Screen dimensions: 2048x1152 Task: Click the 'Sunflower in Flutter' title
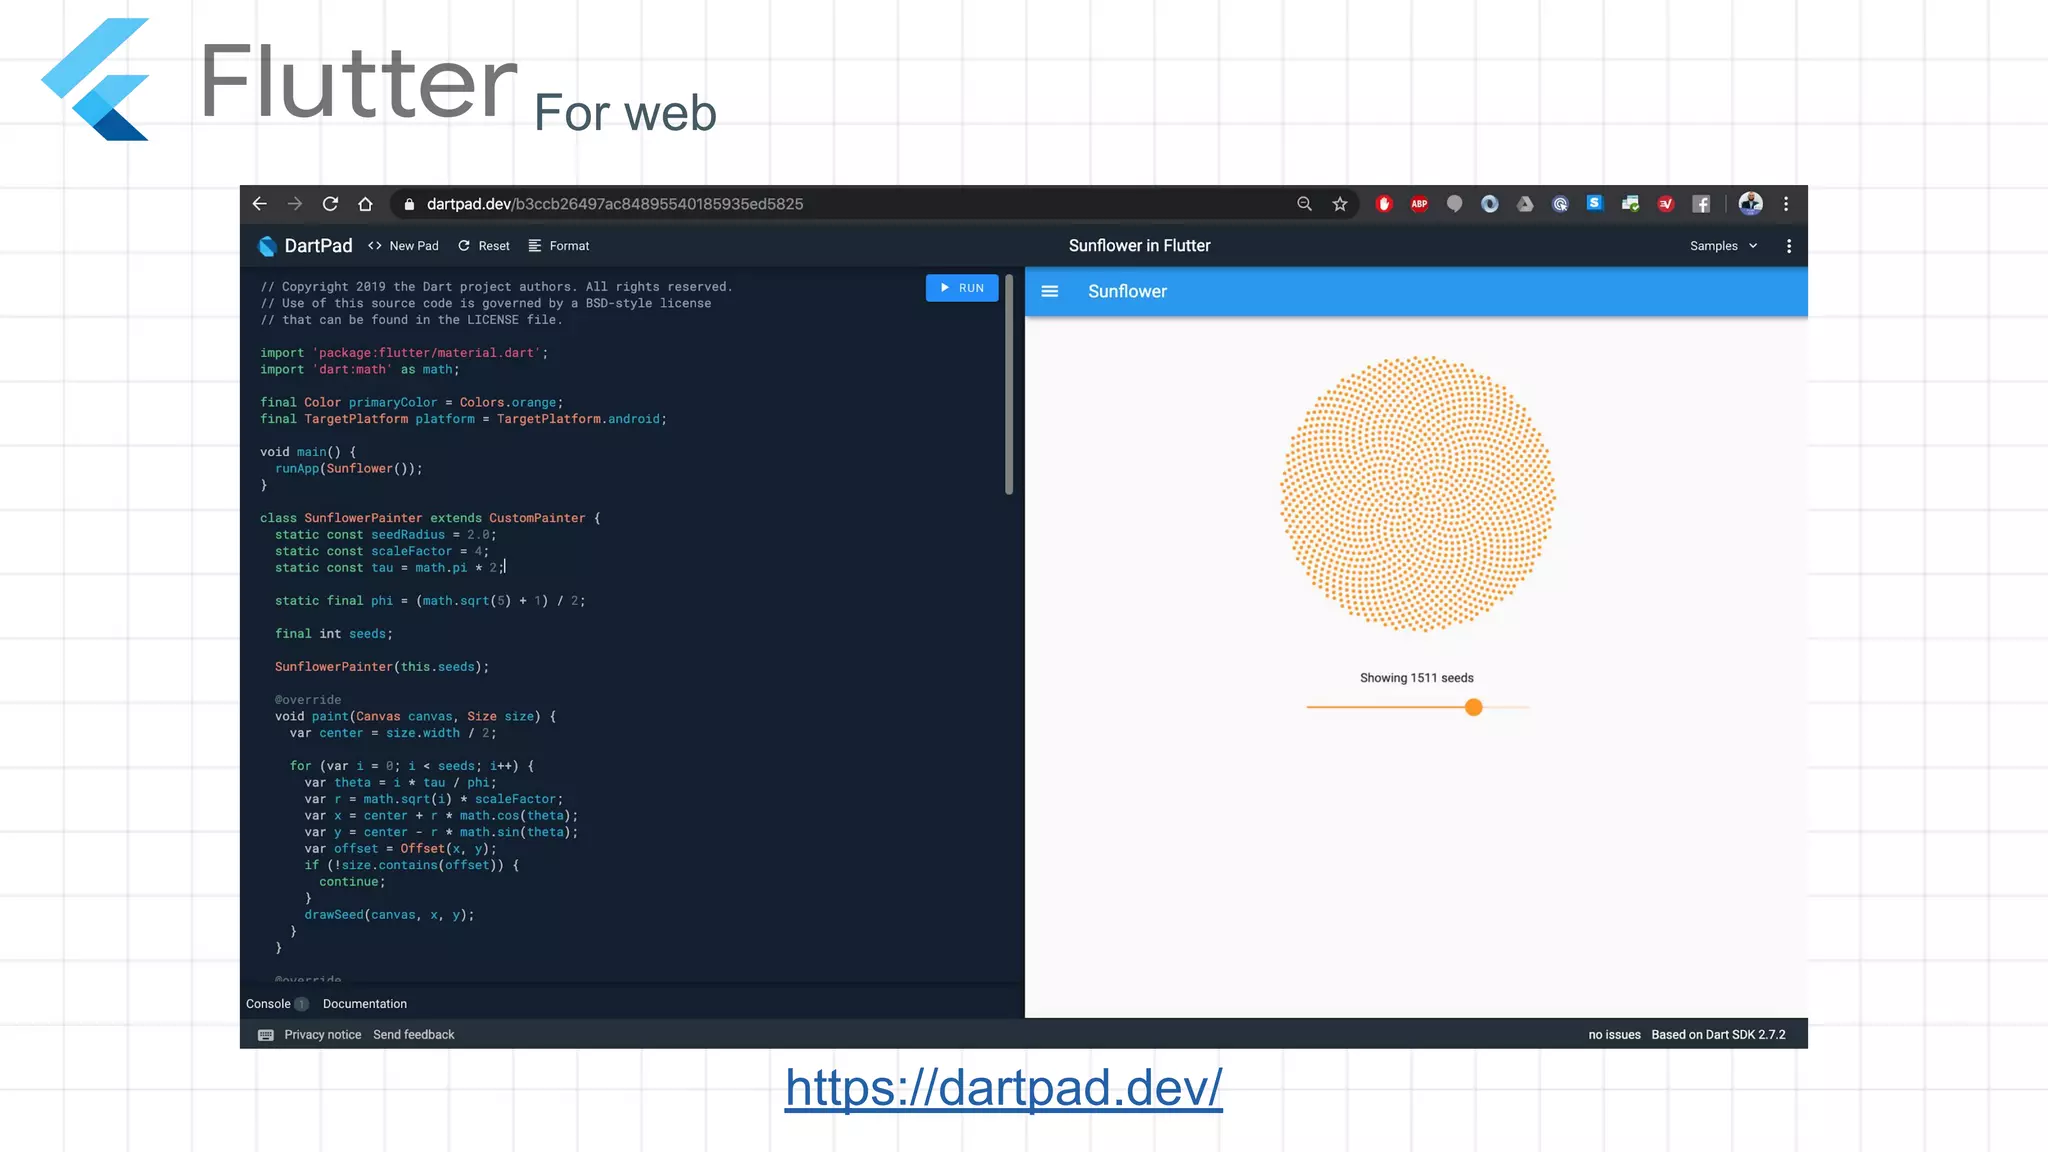[x=1139, y=246]
